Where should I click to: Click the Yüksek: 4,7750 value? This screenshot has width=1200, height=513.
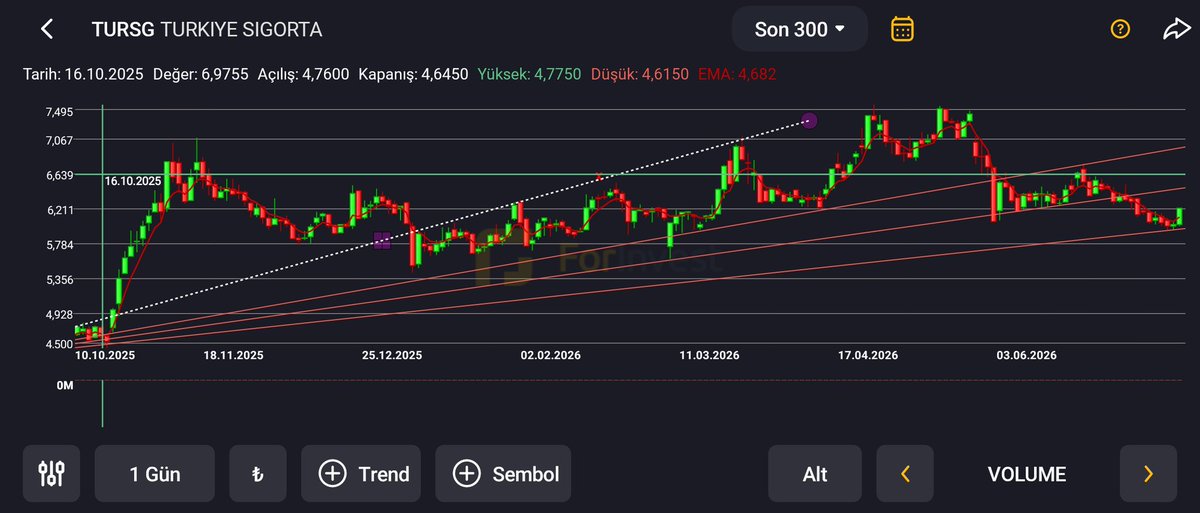coord(530,74)
